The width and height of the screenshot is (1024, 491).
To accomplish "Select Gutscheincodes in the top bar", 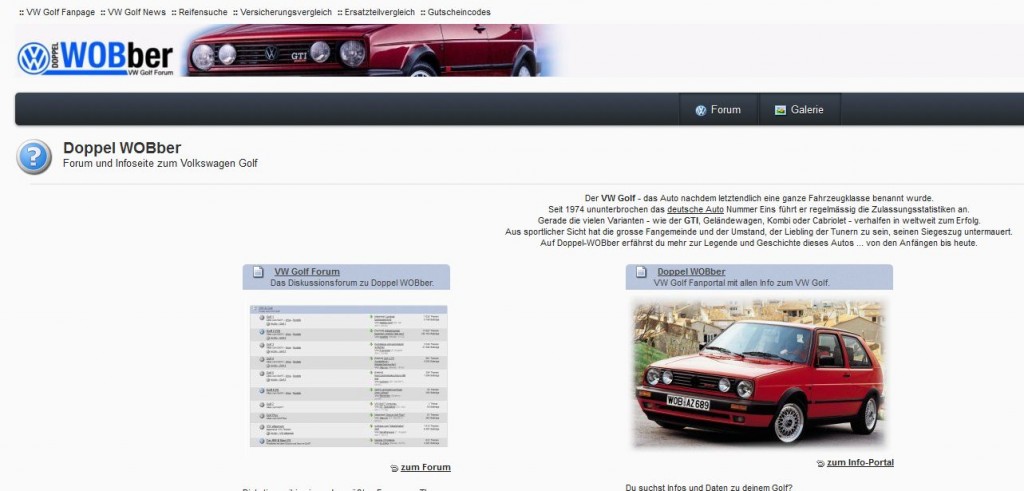I will [458, 12].
